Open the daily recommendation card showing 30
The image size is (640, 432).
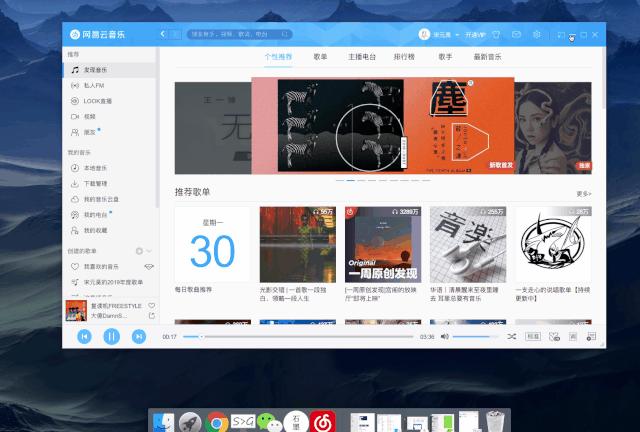click(213, 245)
